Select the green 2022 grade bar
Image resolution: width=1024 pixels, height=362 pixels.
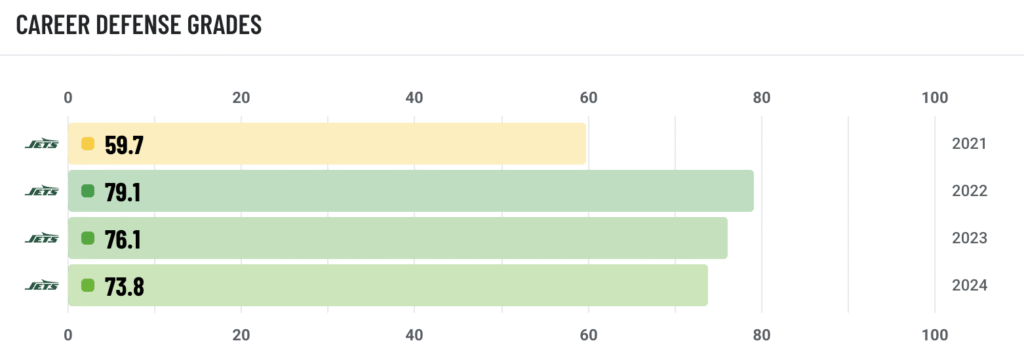[x=411, y=191]
